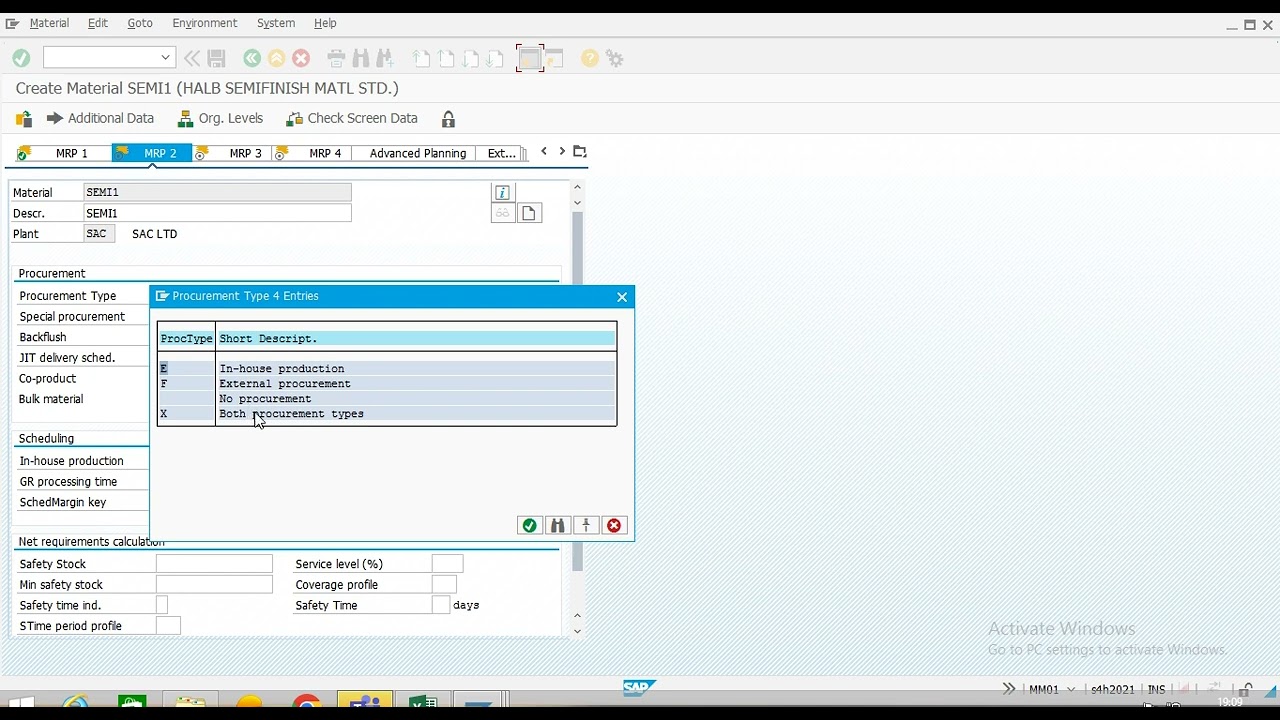Select No procurement entry

387,399
